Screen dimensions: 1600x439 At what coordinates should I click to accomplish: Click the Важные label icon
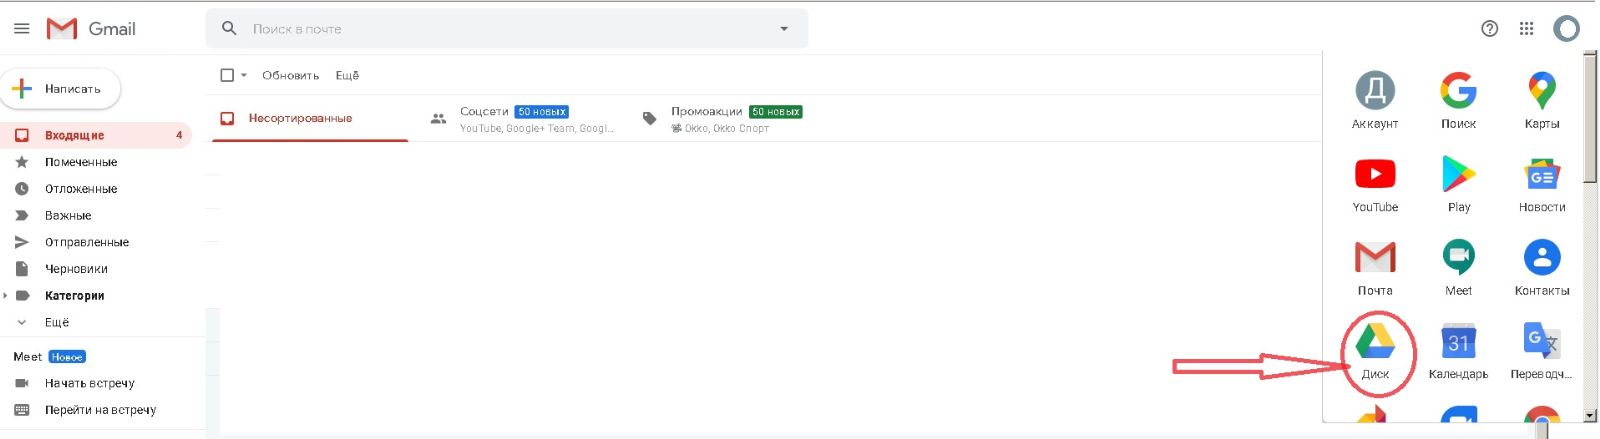pos(22,215)
